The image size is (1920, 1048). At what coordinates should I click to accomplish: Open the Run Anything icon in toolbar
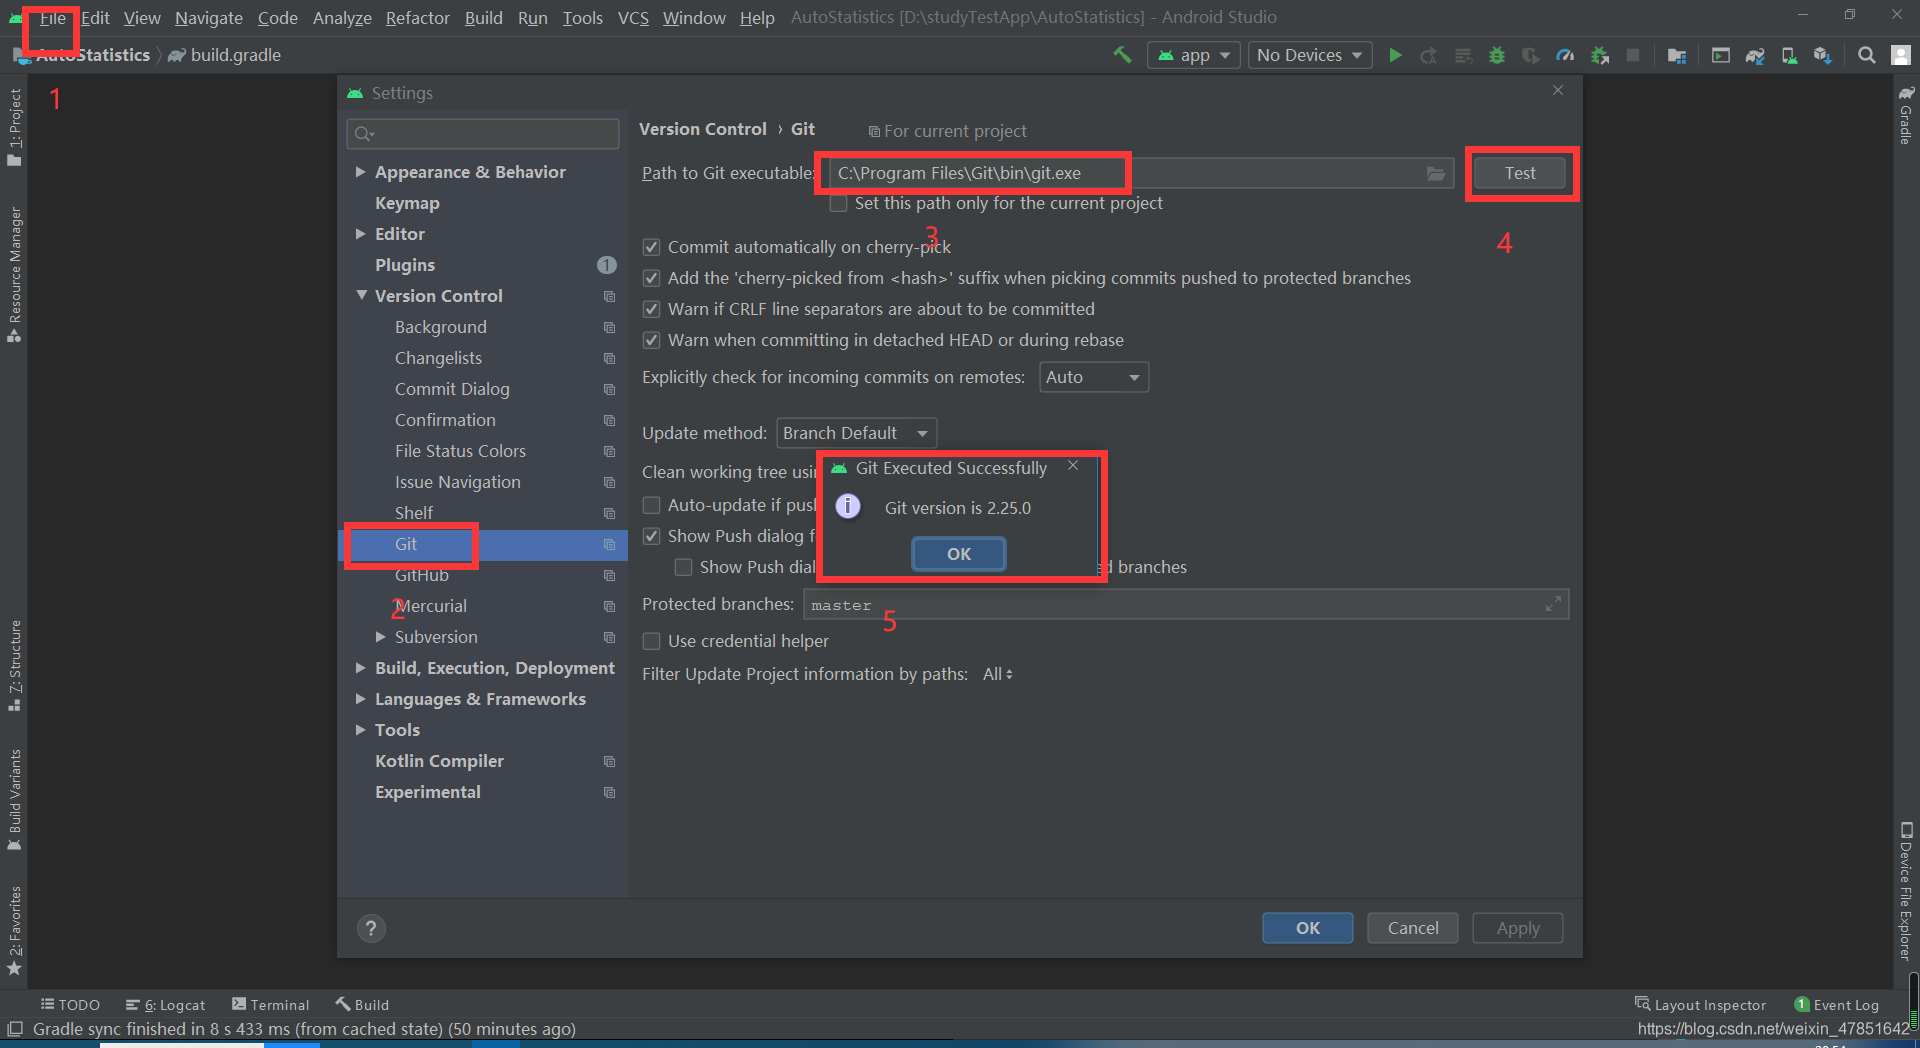coord(1721,55)
